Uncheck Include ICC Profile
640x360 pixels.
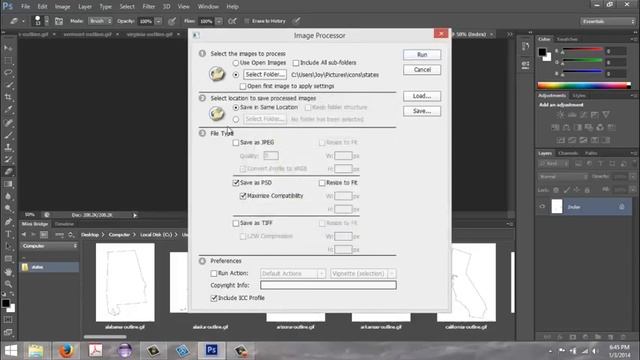(x=213, y=298)
